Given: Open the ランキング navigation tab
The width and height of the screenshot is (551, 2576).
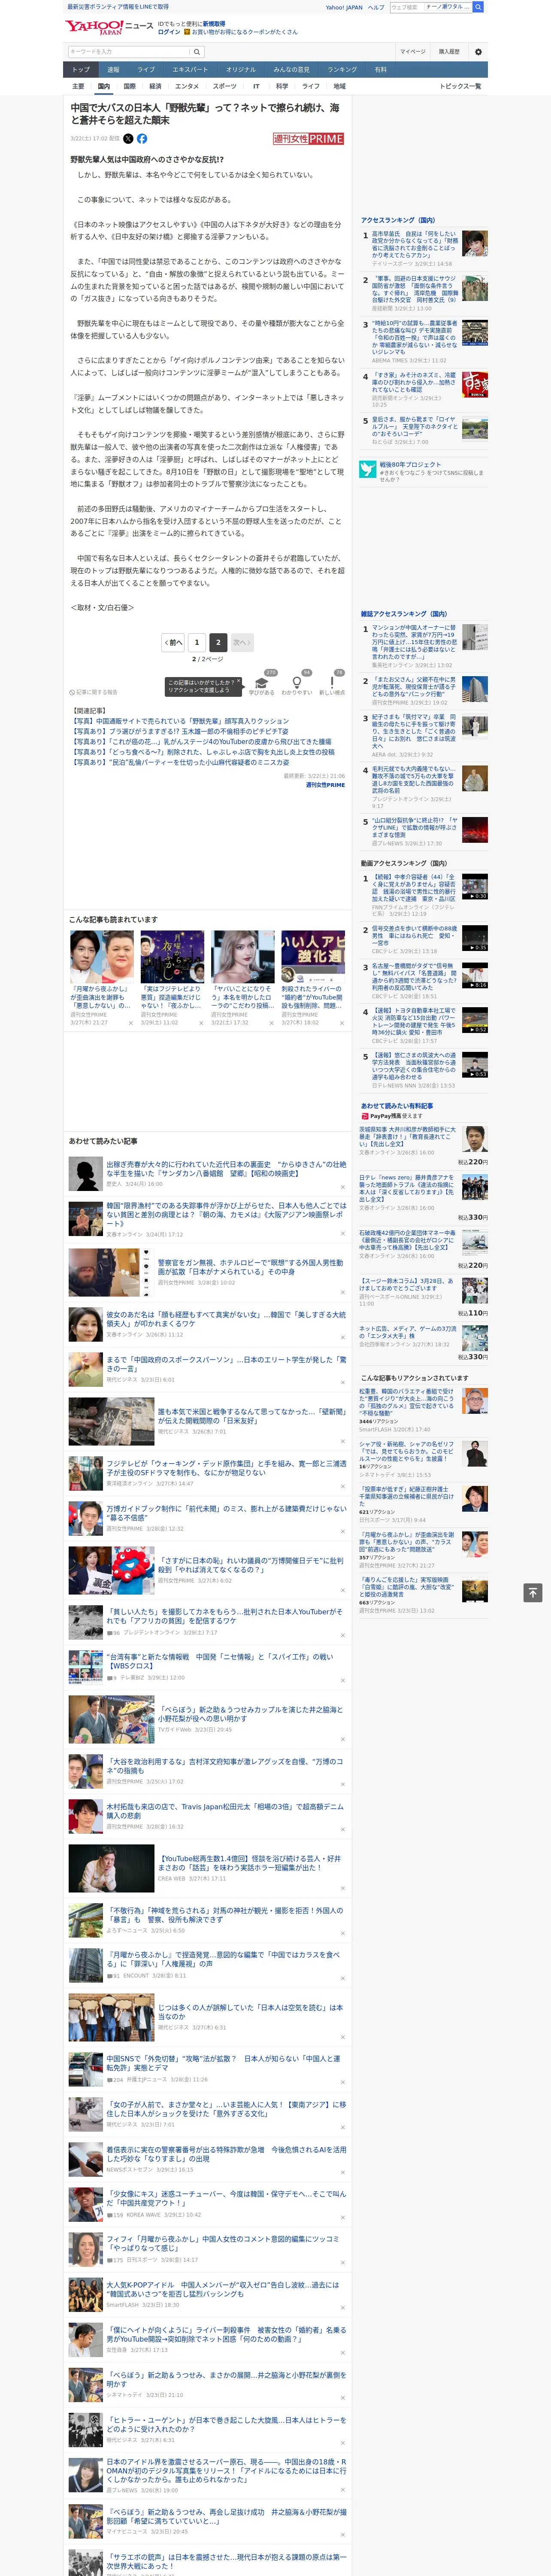Looking at the screenshot, I should coord(342,70).
